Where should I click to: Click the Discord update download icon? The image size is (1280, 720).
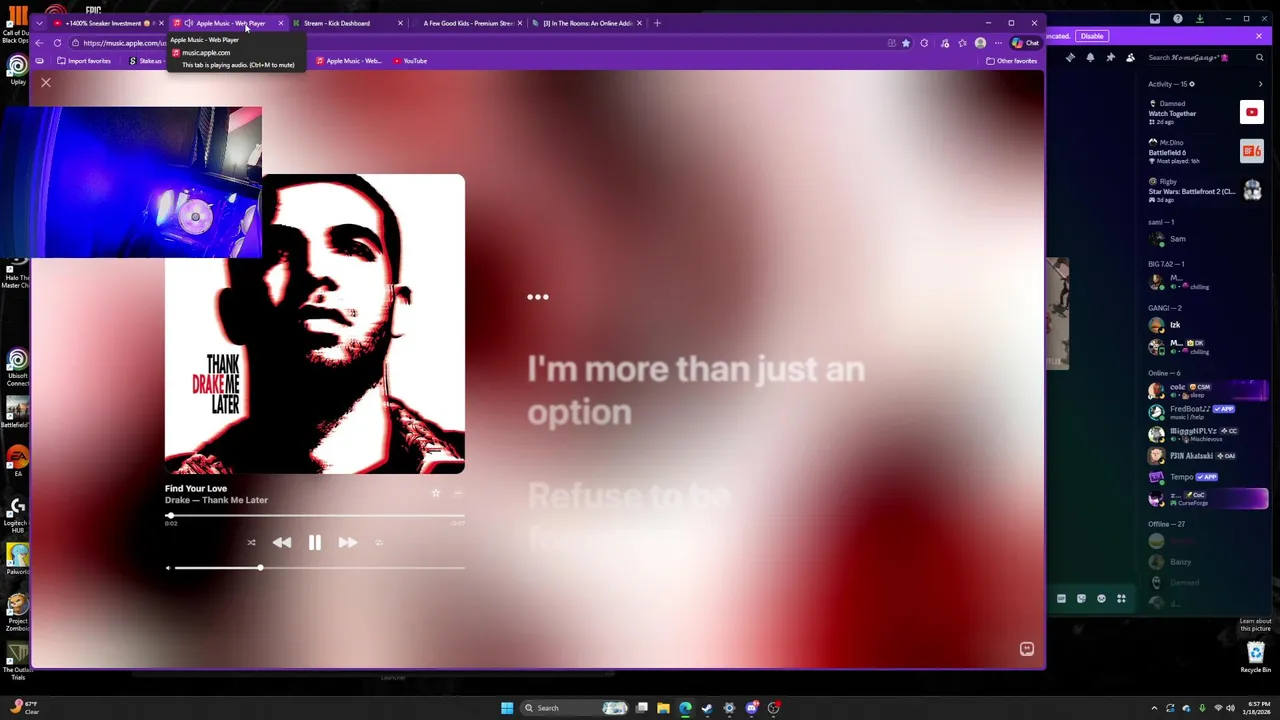[1200, 18]
